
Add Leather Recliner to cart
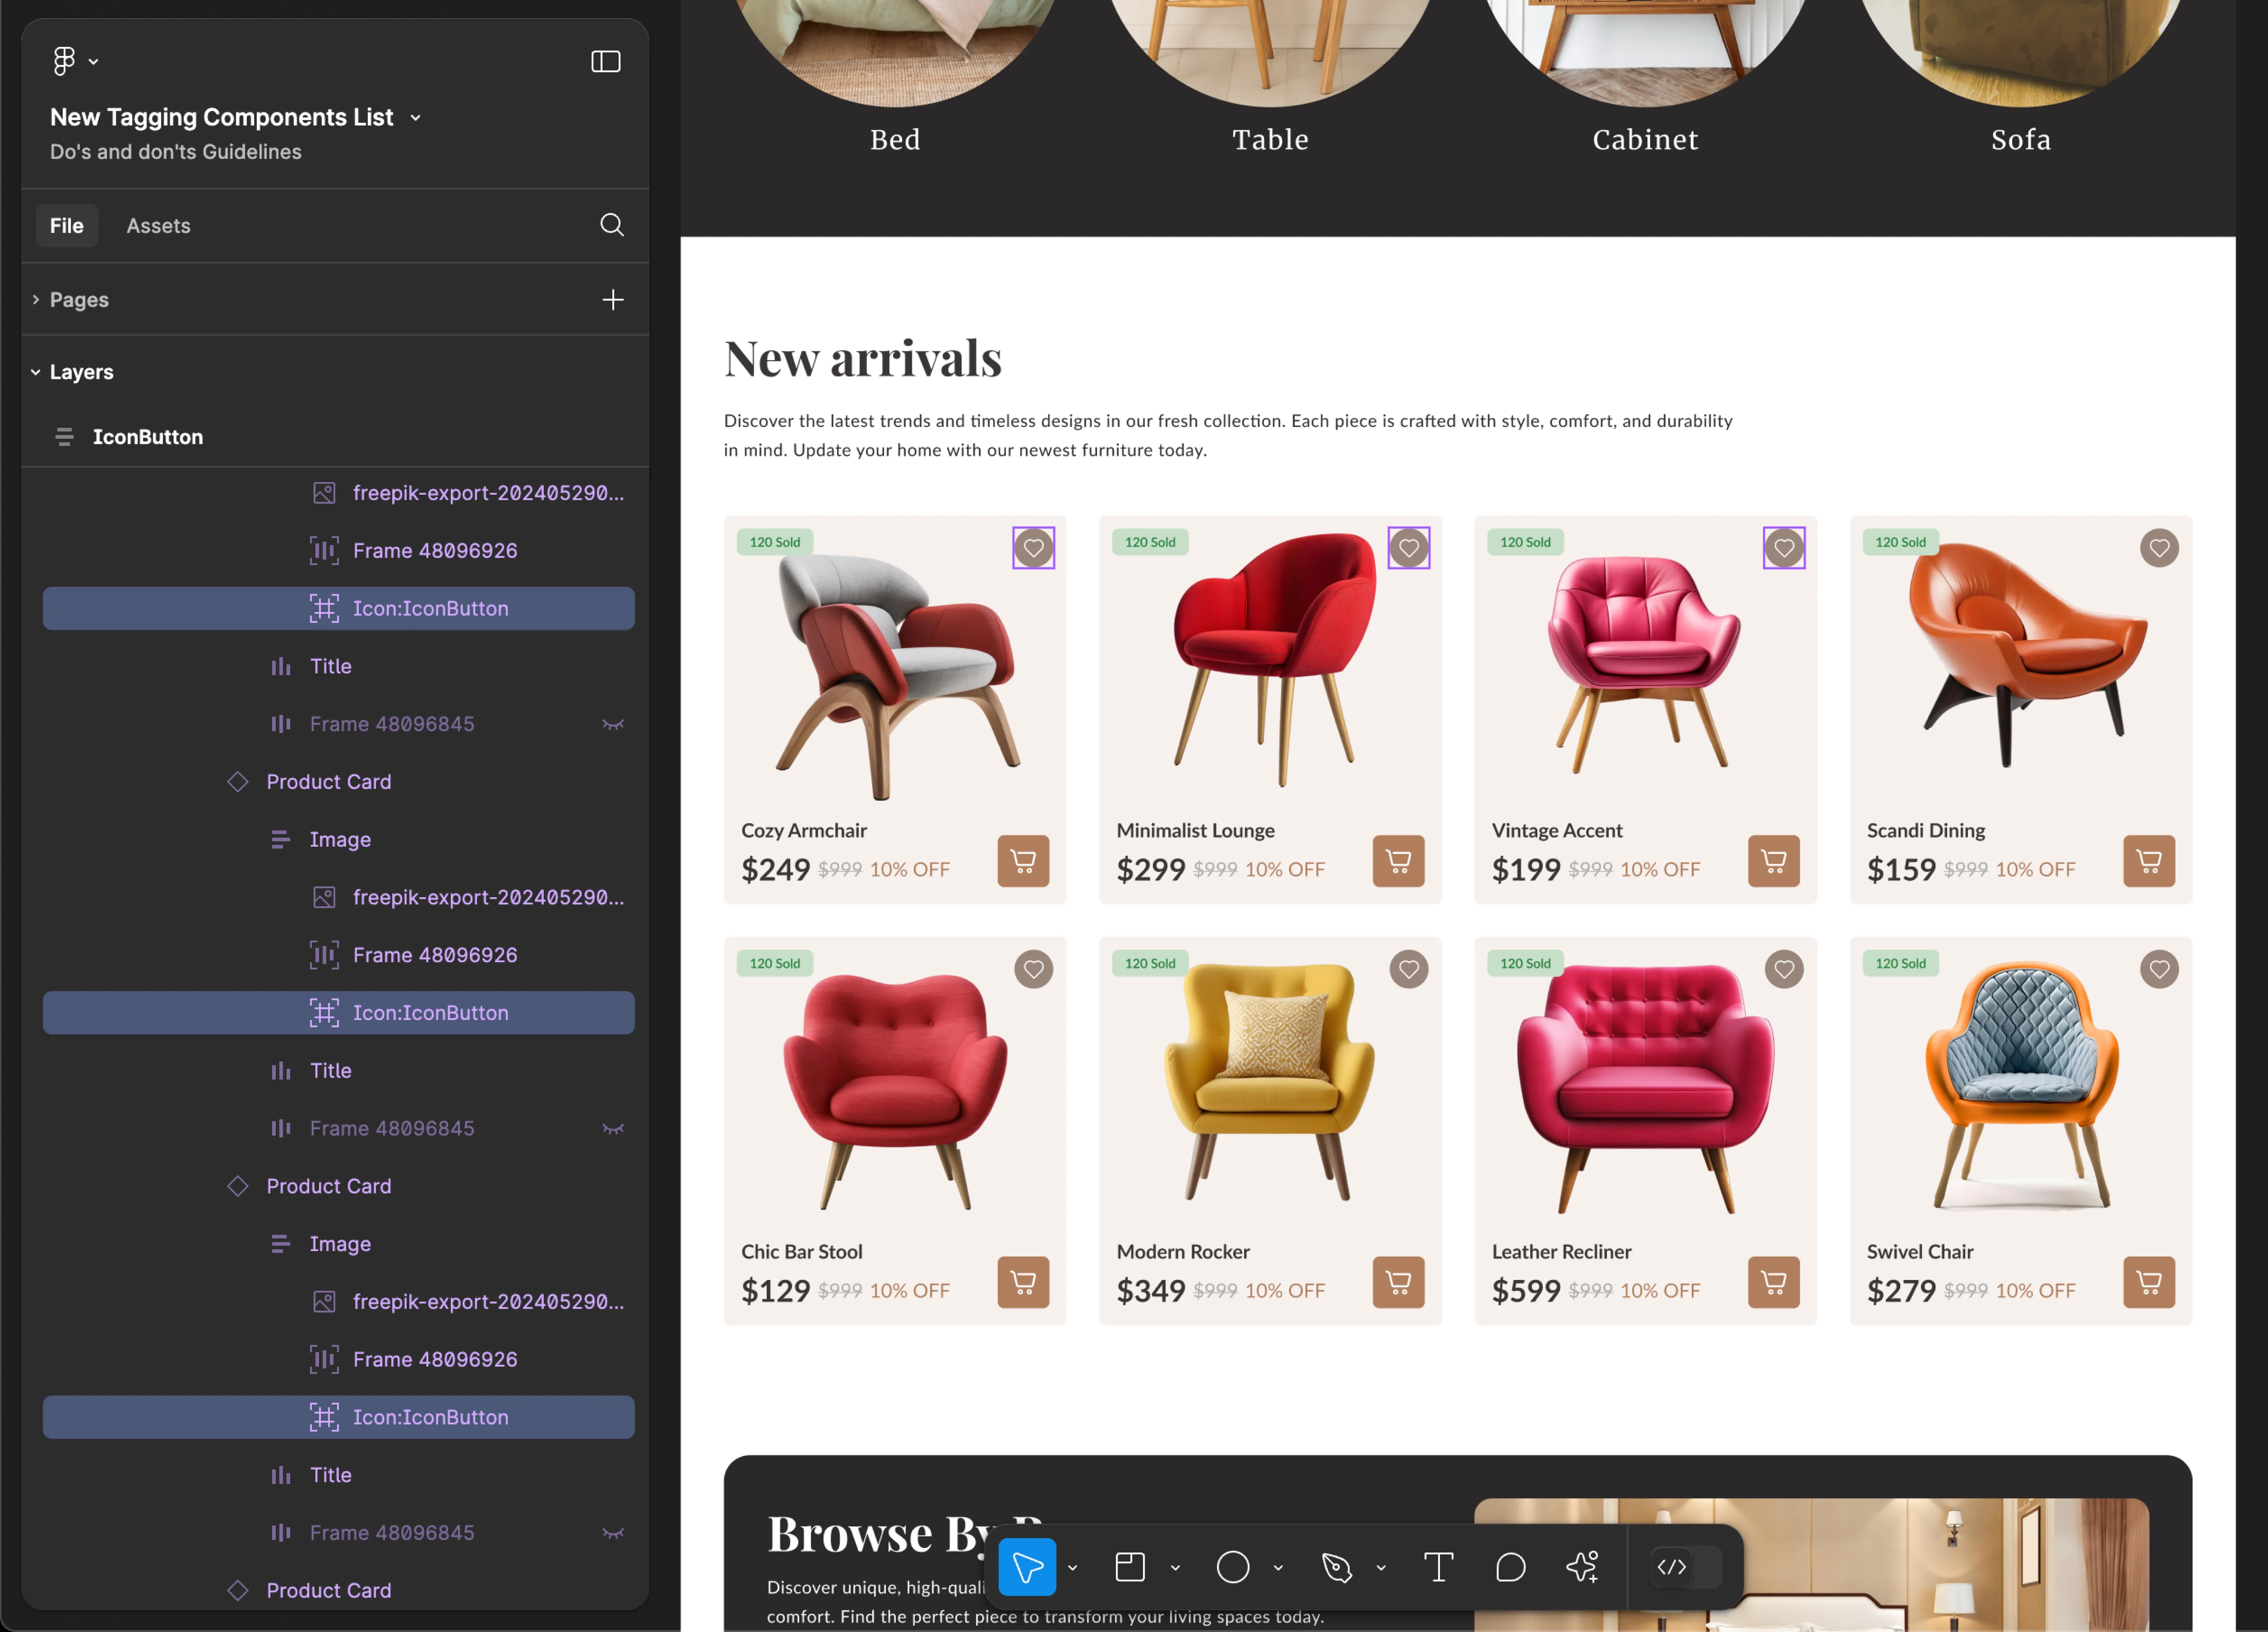click(x=1774, y=1282)
